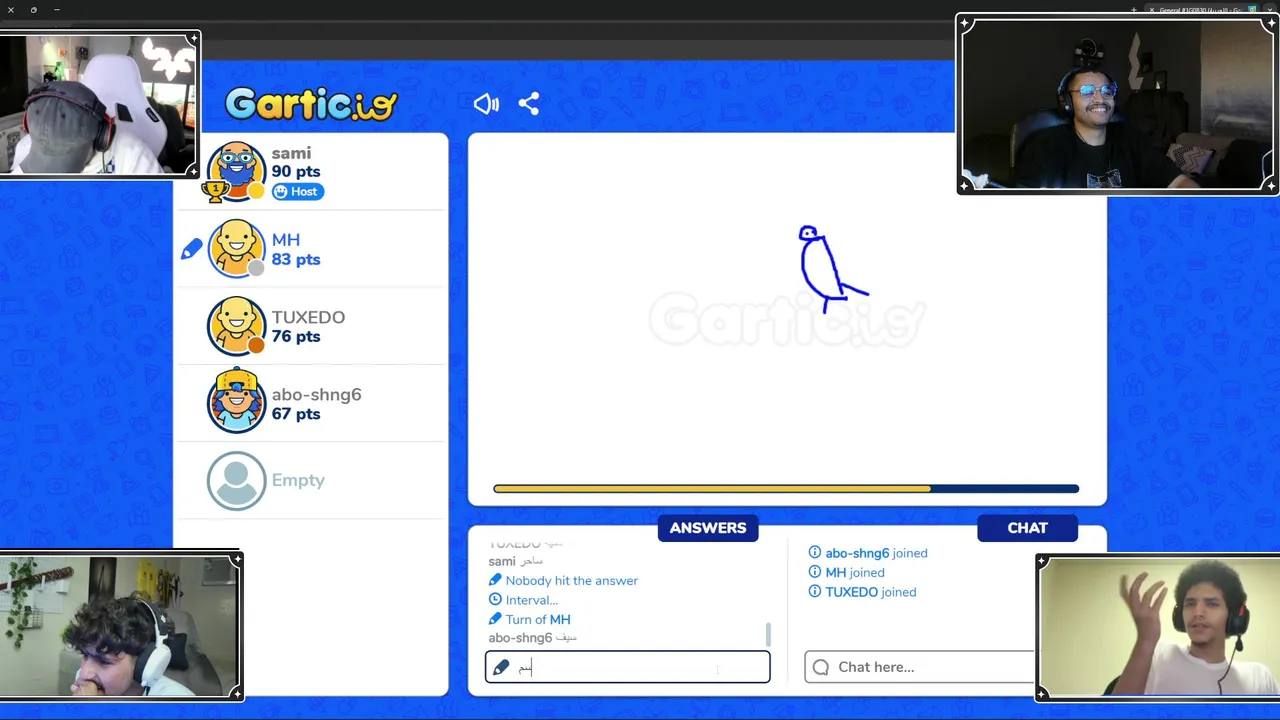
Task: Click the info icon beside 'MH joined'
Action: (x=815, y=572)
